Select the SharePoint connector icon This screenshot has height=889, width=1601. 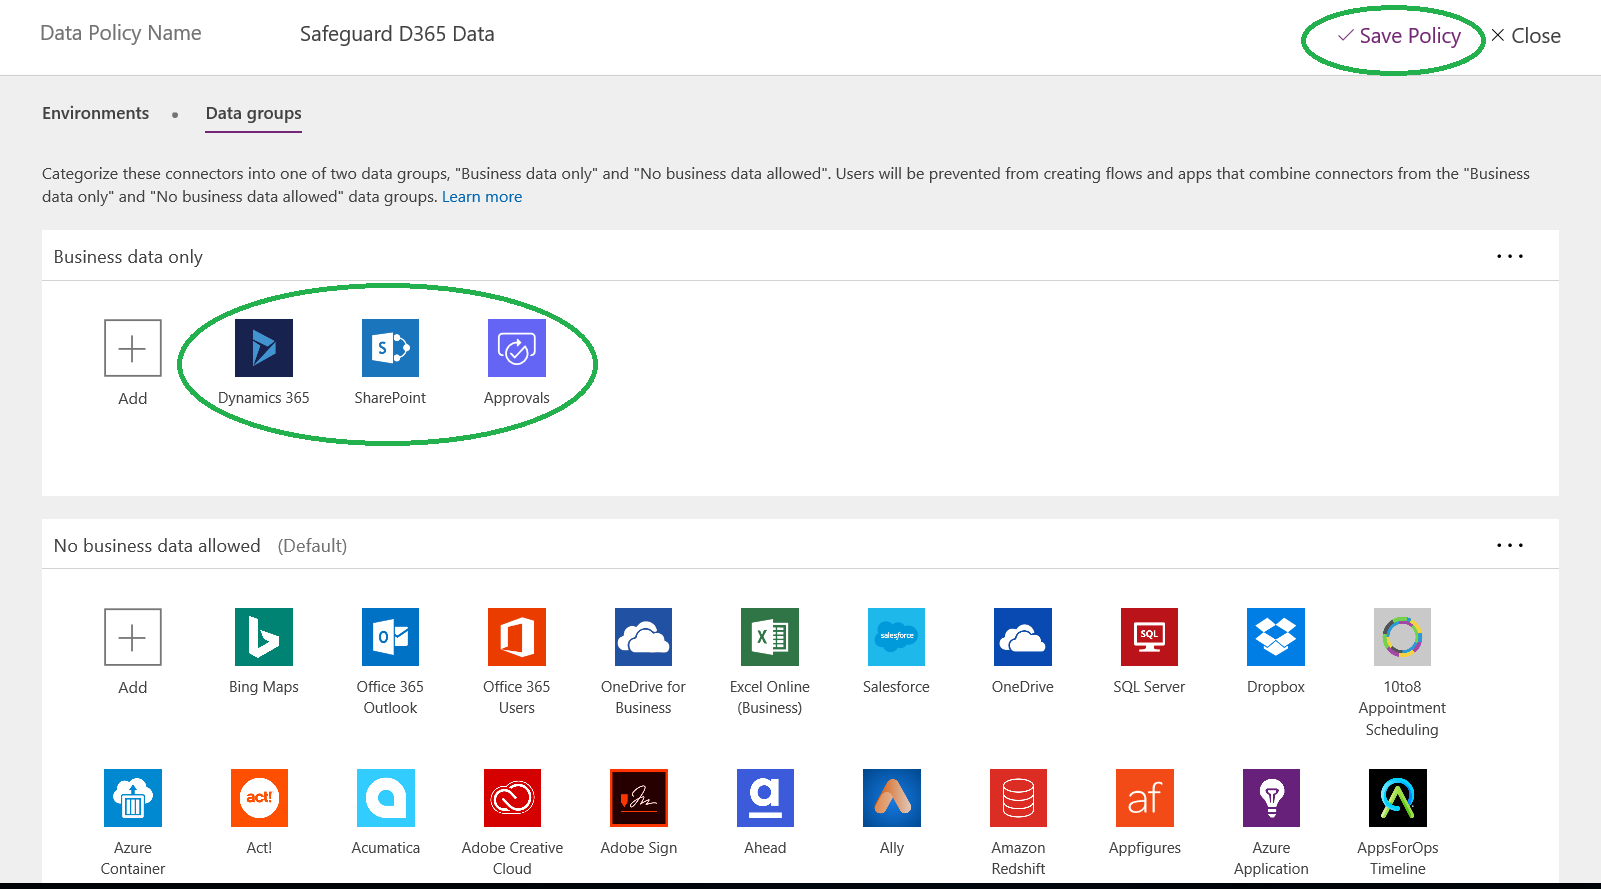(390, 348)
